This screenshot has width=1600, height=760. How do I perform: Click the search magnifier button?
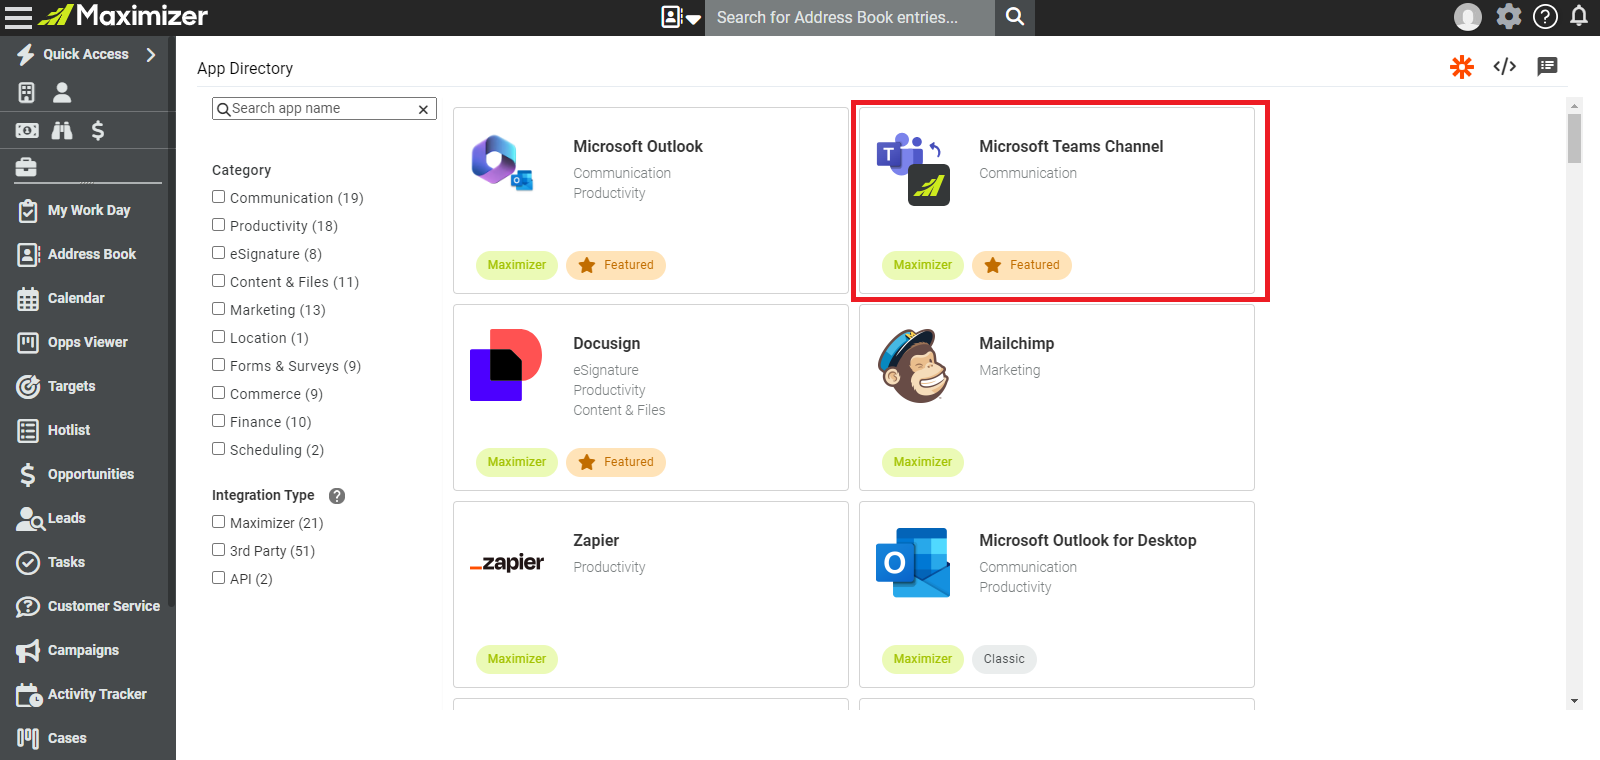pyautogui.click(x=1015, y=17)
